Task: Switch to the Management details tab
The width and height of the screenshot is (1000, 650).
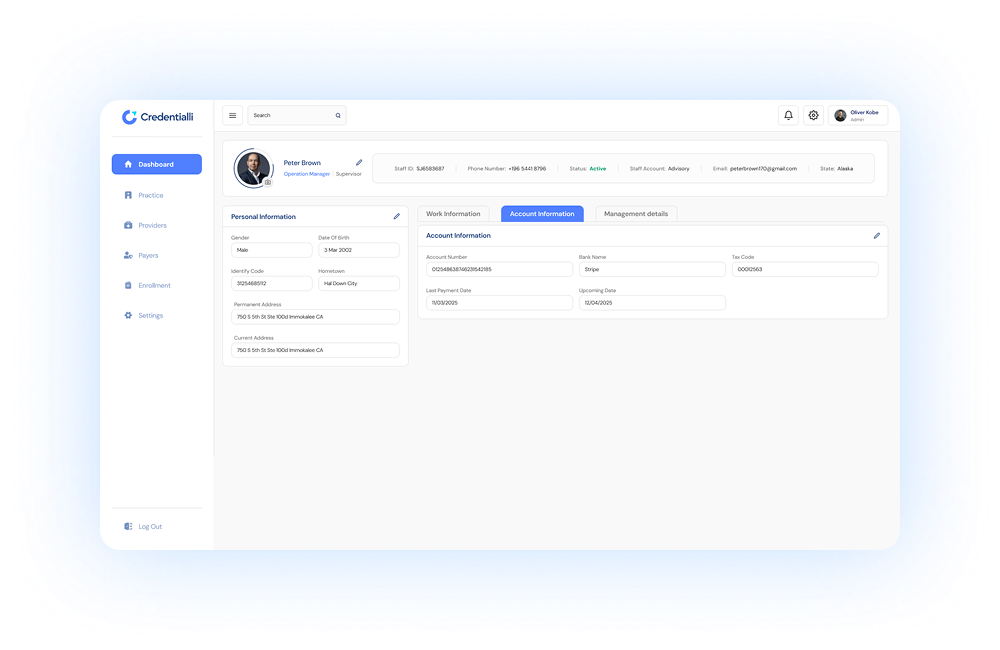Action: [636, 214]
